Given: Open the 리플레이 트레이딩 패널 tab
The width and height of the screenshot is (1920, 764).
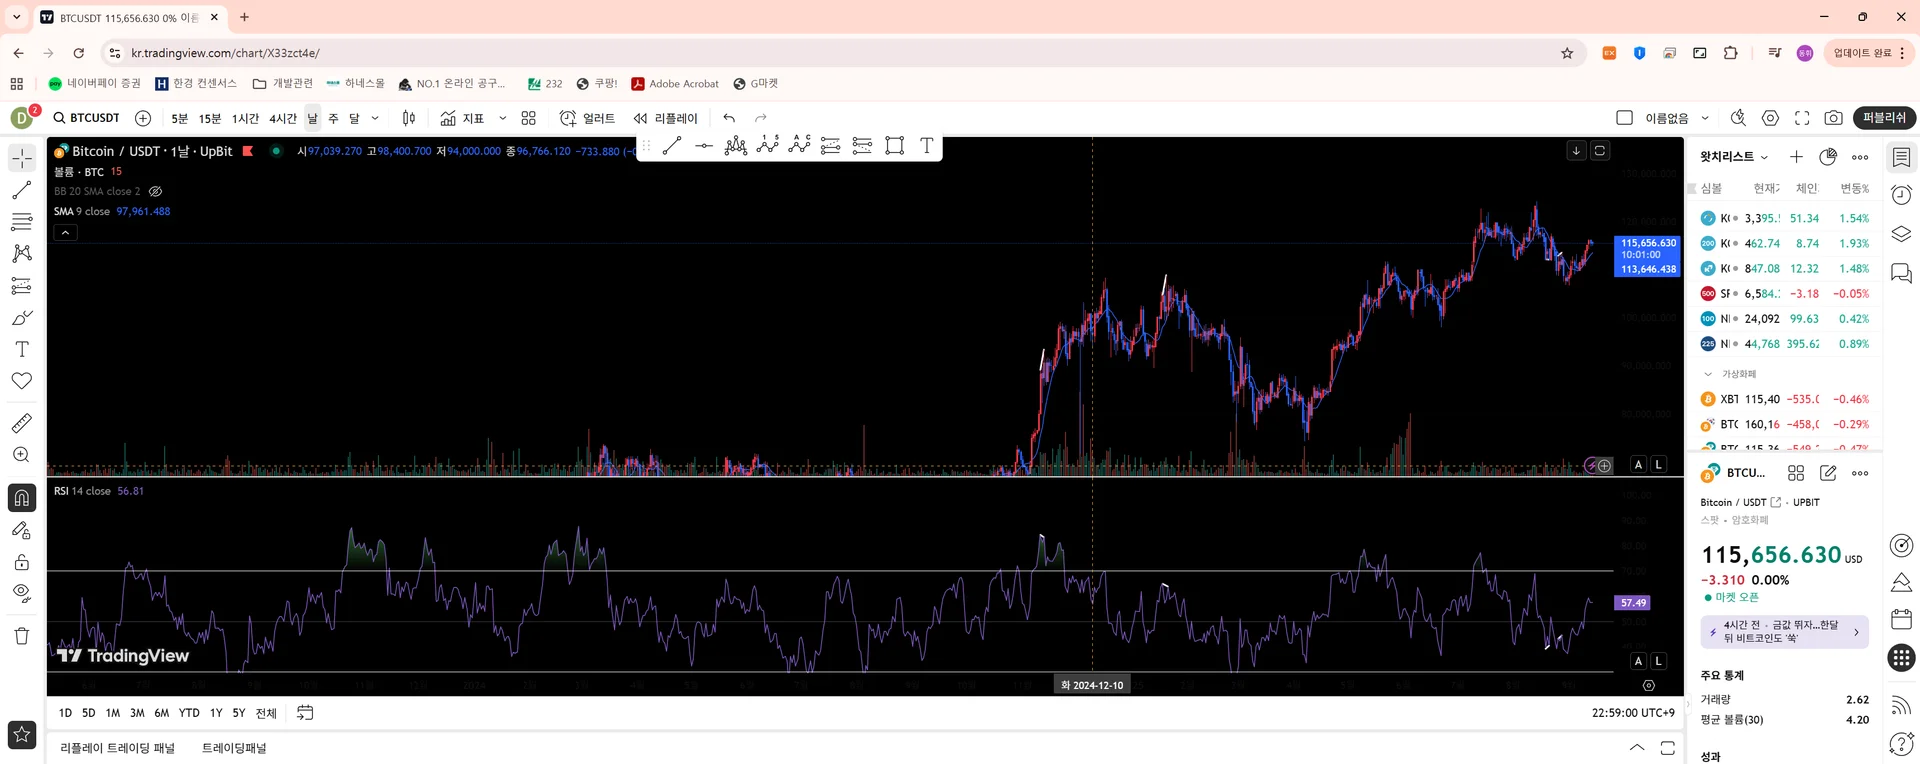Looking at the screenshot, I should 117,748.
